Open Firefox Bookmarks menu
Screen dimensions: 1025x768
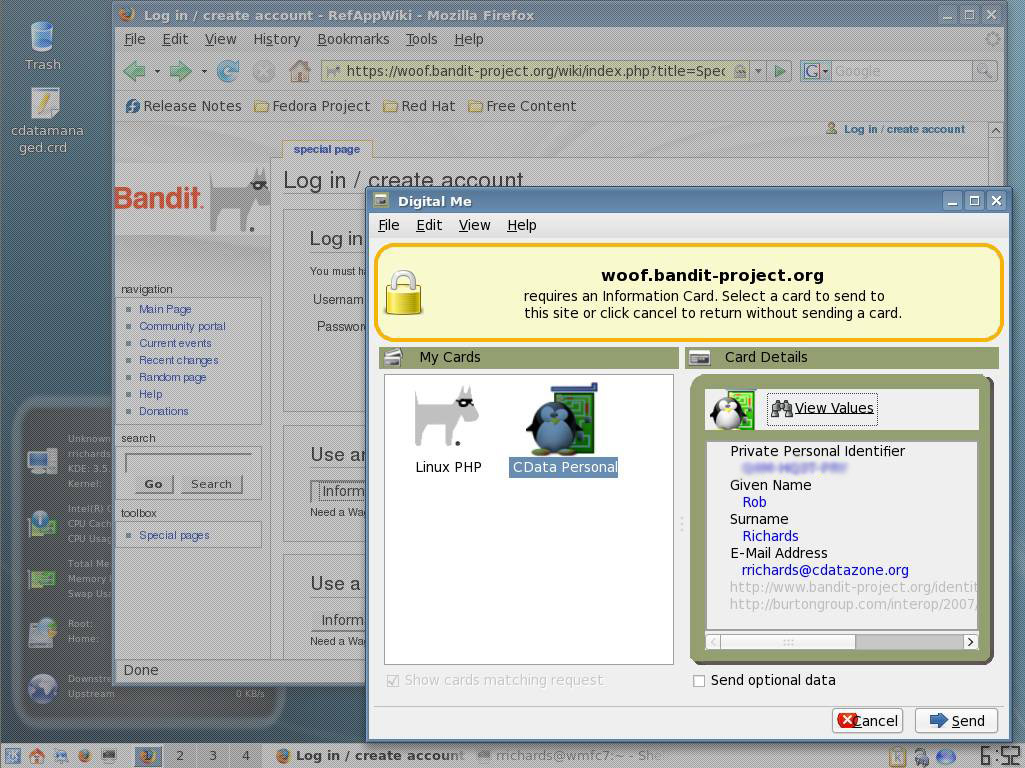[353, 39]
